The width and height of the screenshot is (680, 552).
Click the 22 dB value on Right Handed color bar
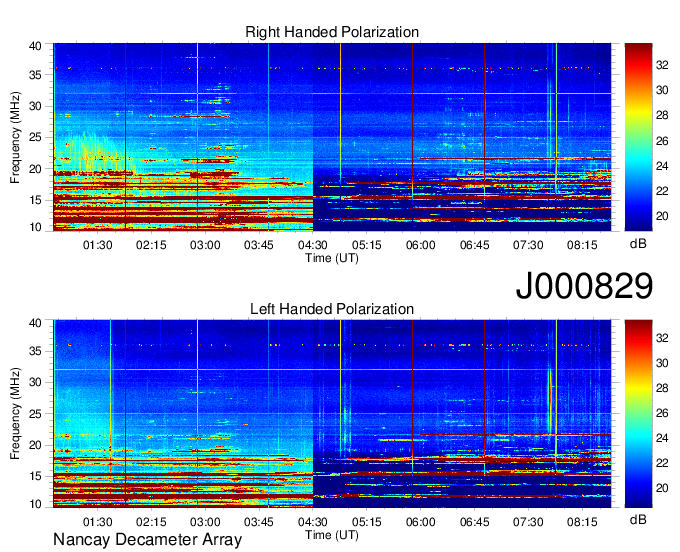point(662,191)
